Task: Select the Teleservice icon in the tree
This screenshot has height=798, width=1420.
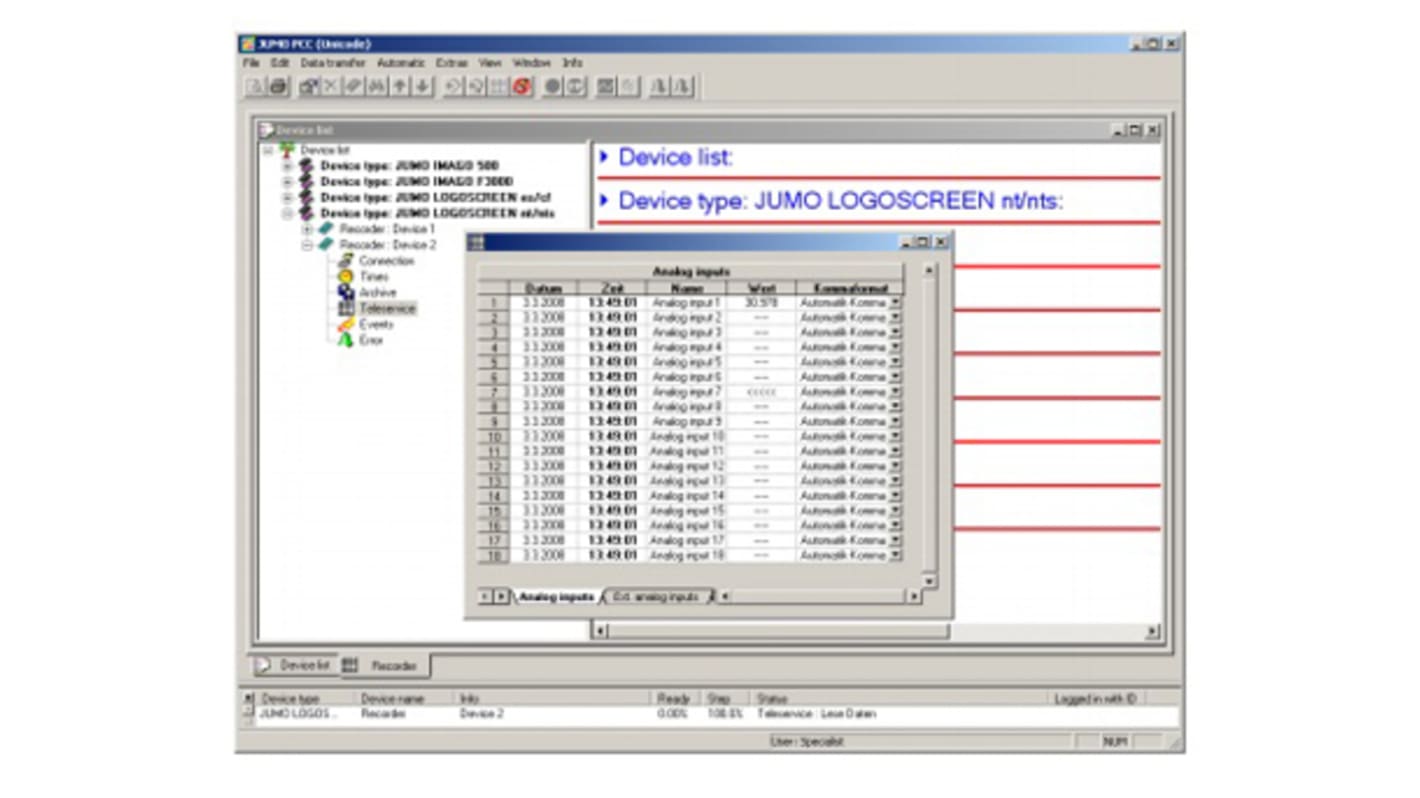Action: [345, 308]
